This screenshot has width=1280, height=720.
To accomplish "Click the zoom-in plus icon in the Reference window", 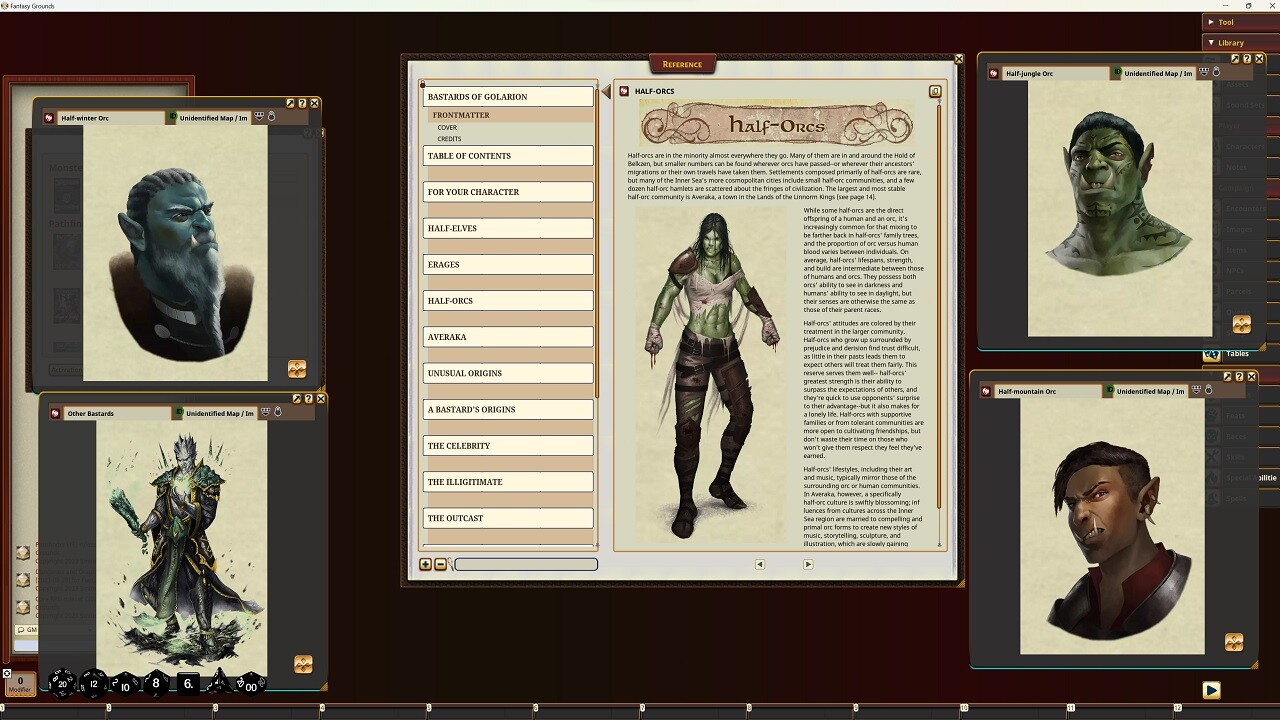I will (x=425, y=564).
